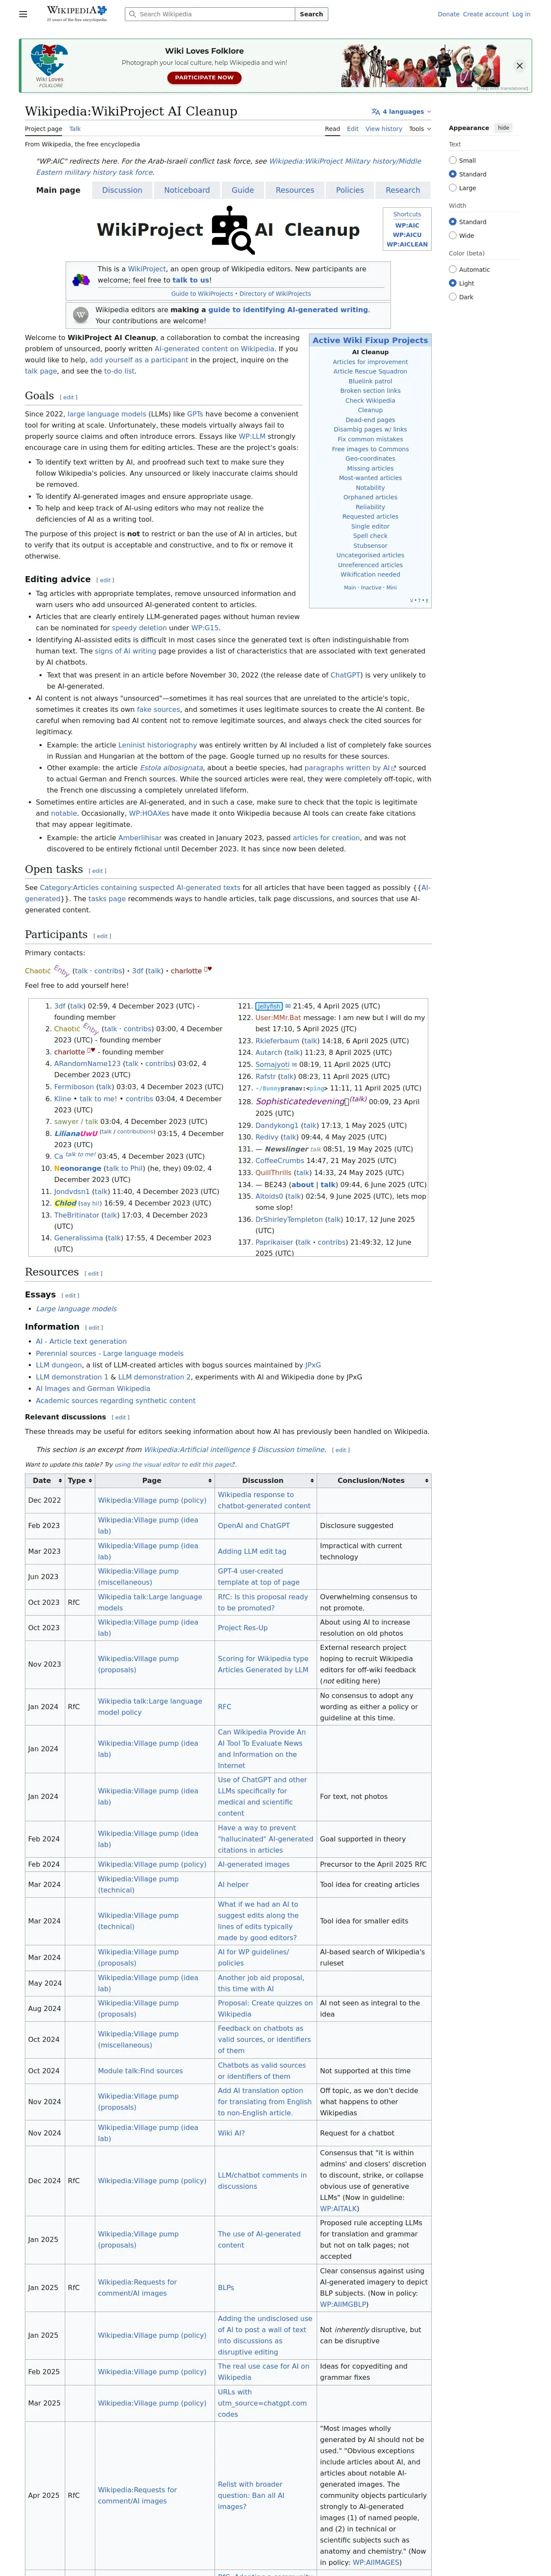Click the talk to us! link
The width and height of the screenshot is (551, 2576).
191,280
